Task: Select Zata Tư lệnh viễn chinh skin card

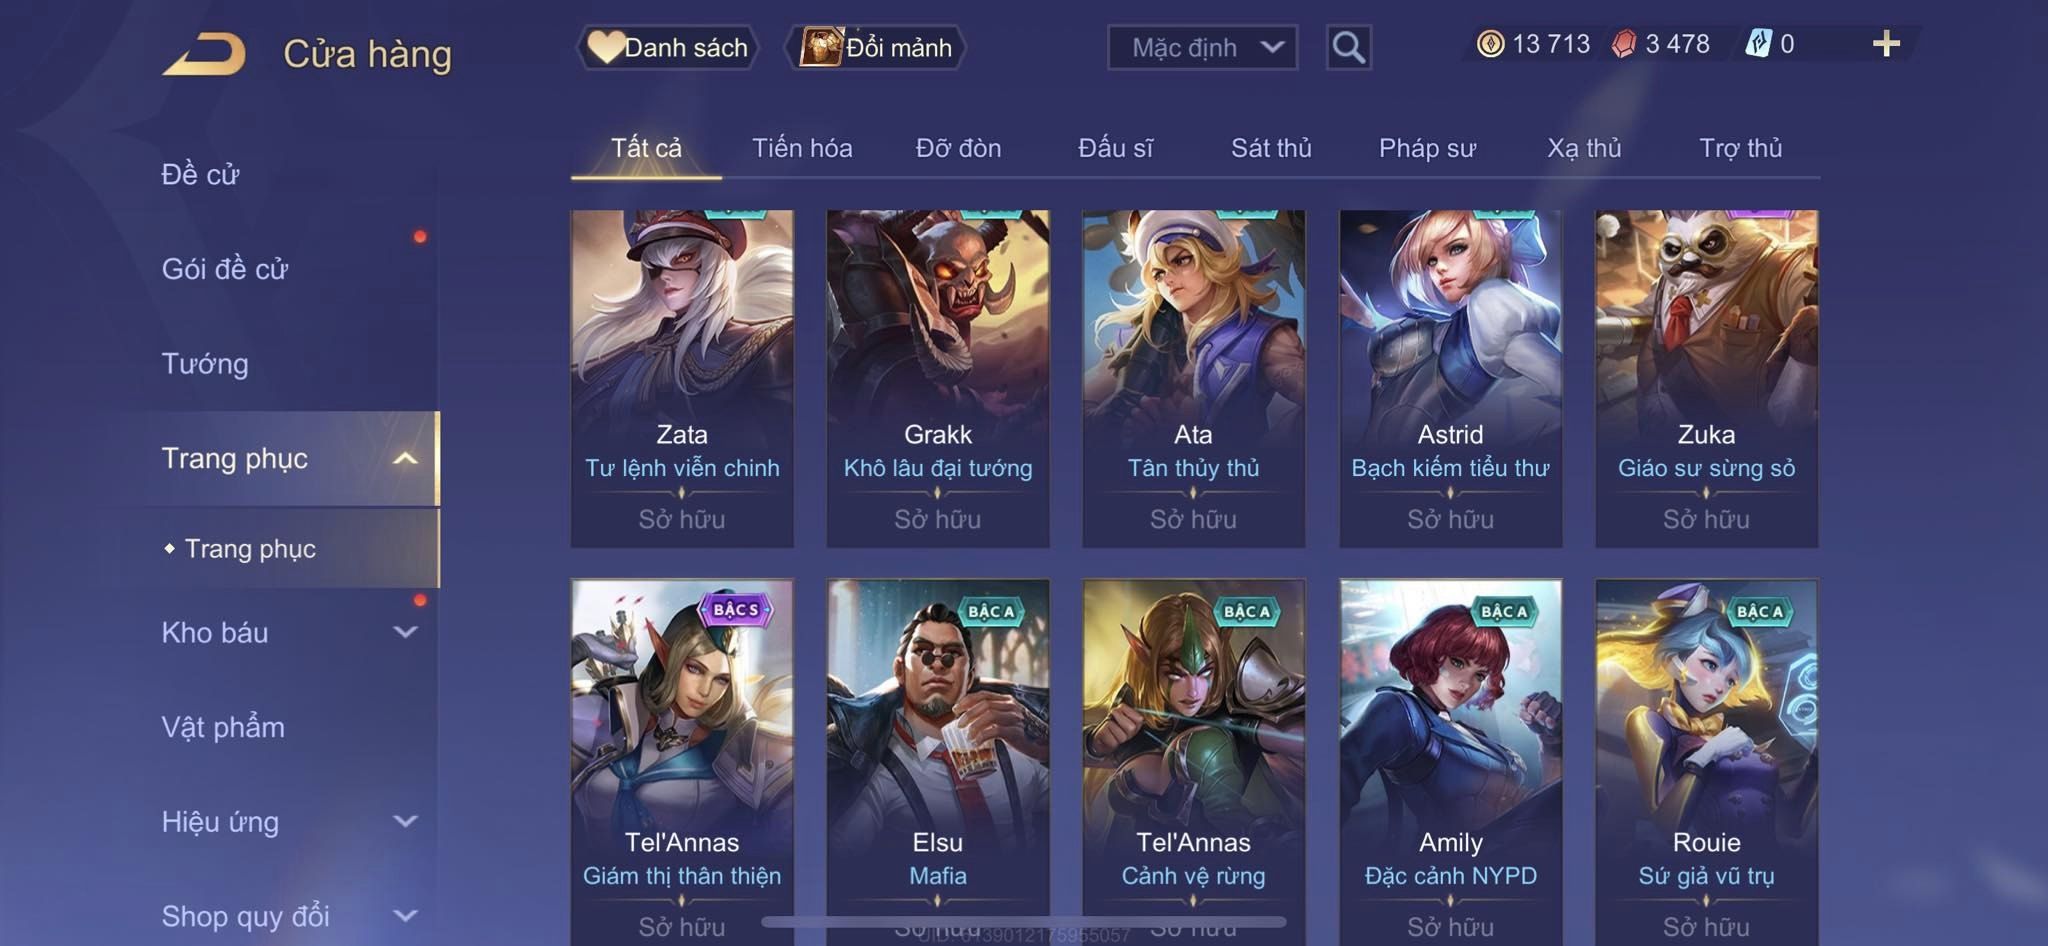Action: (682, 378)
